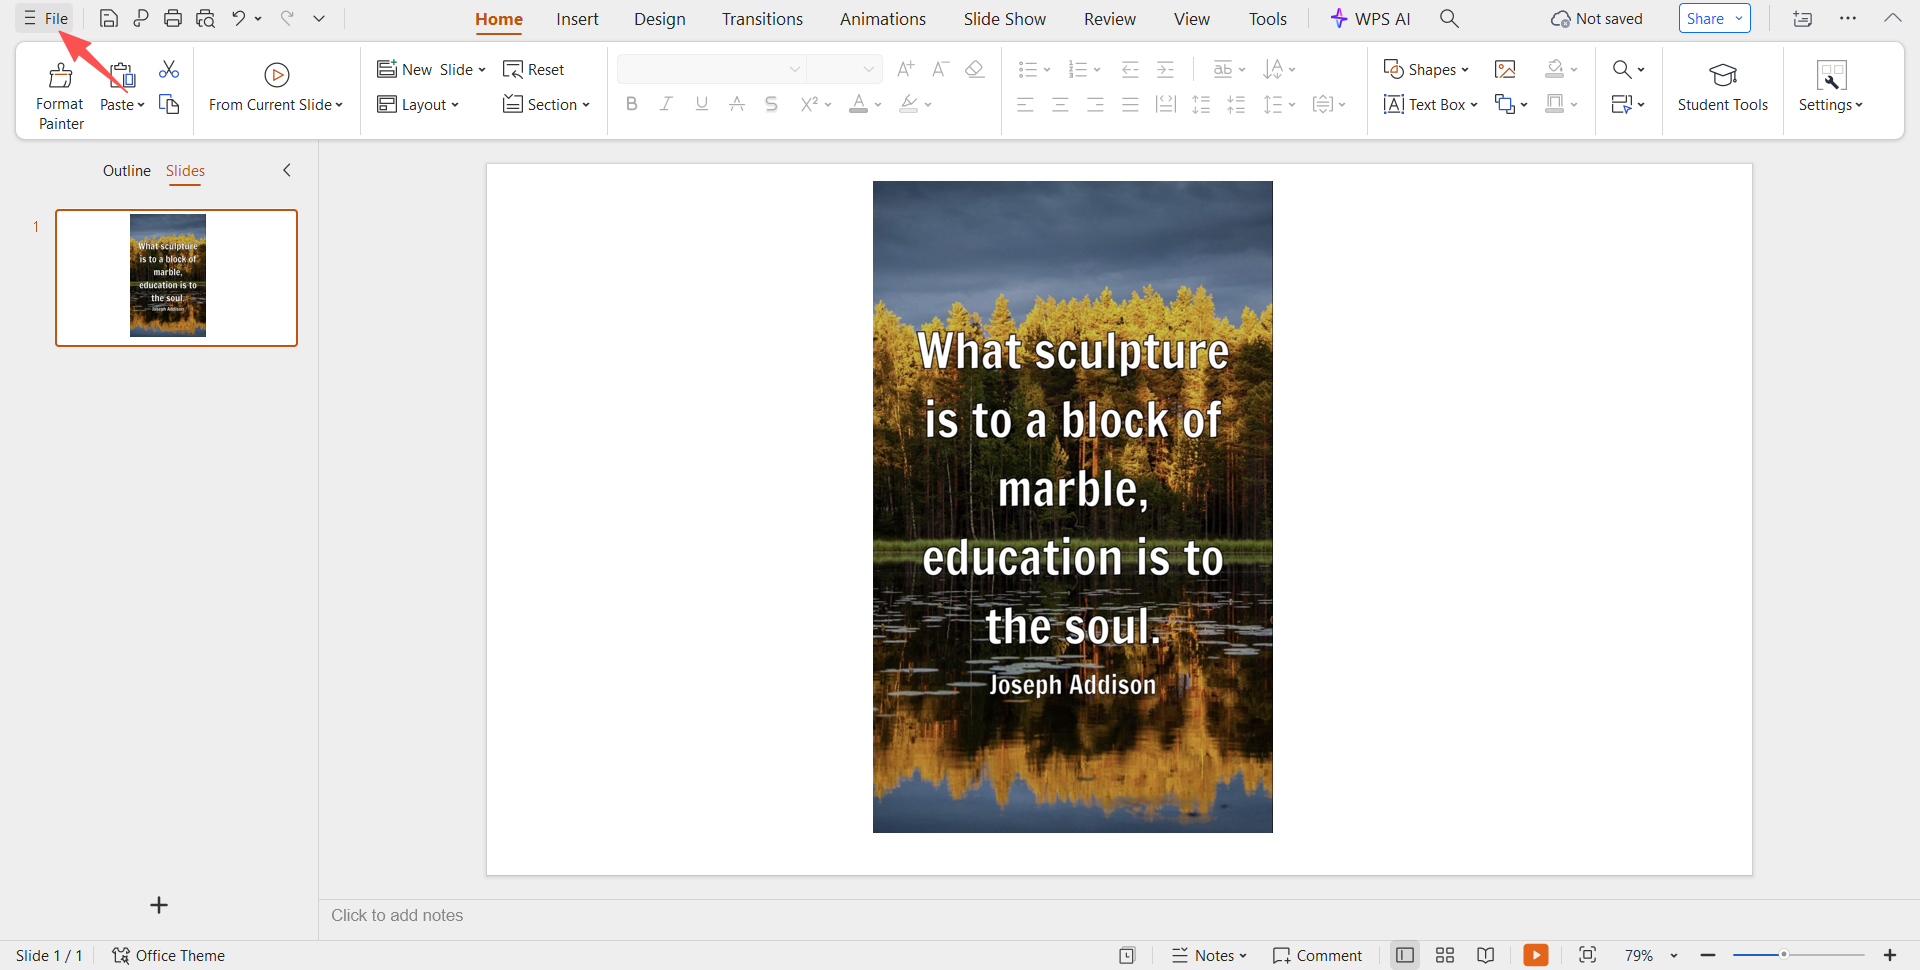Open the Shapes dropdown menu
This screenshot has width=1920, height=970.
coord(1426,69)
